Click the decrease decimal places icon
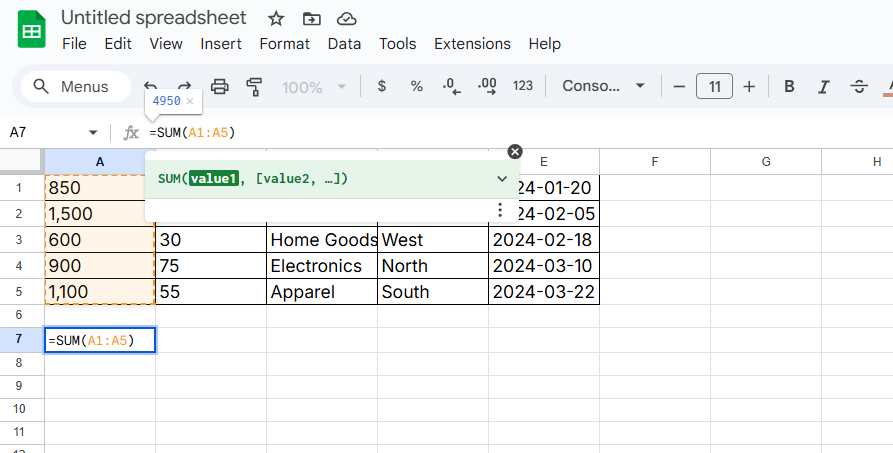Viewport: 893px width, 453px height. click(x=452, y=86)
